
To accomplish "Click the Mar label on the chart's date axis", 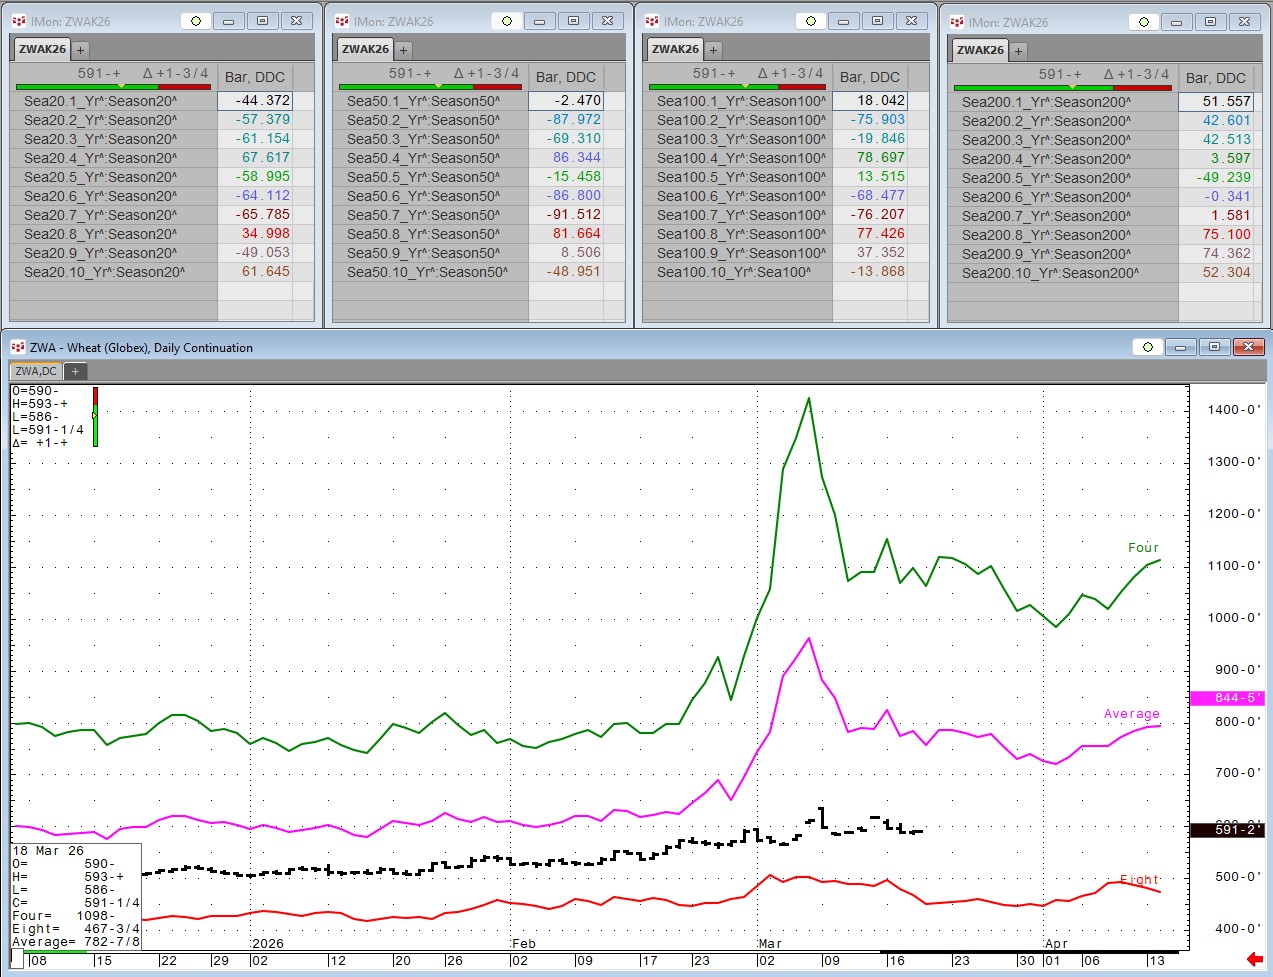I will (x=770, y=944).
